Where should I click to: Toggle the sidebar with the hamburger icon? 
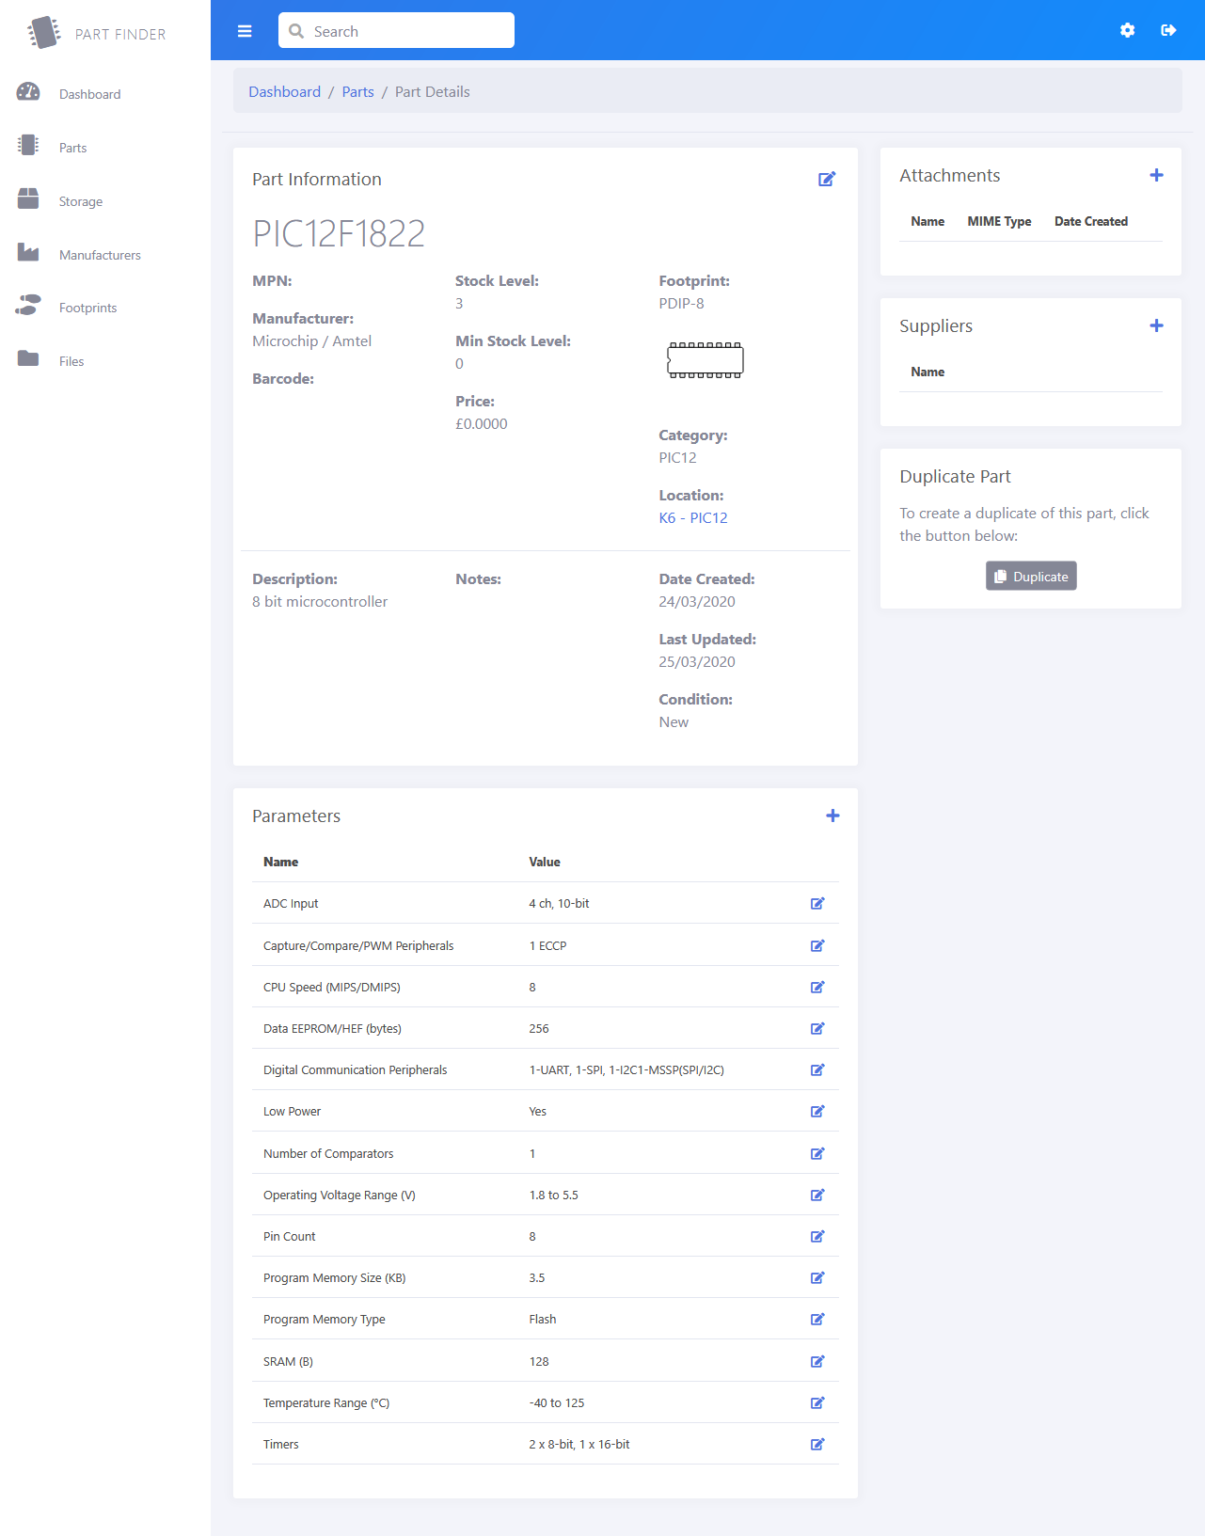point(244,30)
